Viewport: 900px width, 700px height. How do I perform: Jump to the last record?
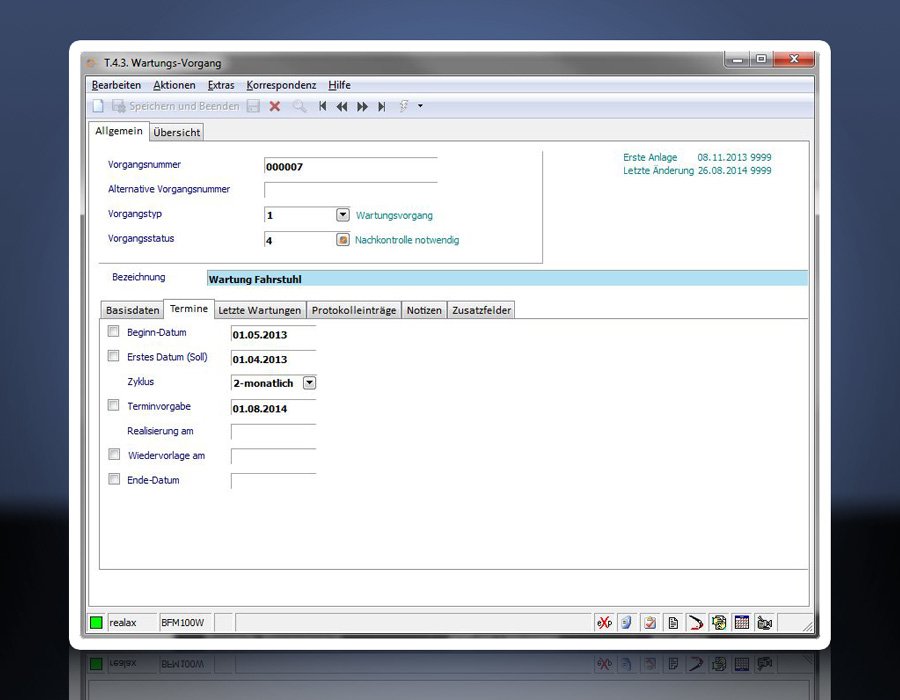pos(382,106)
